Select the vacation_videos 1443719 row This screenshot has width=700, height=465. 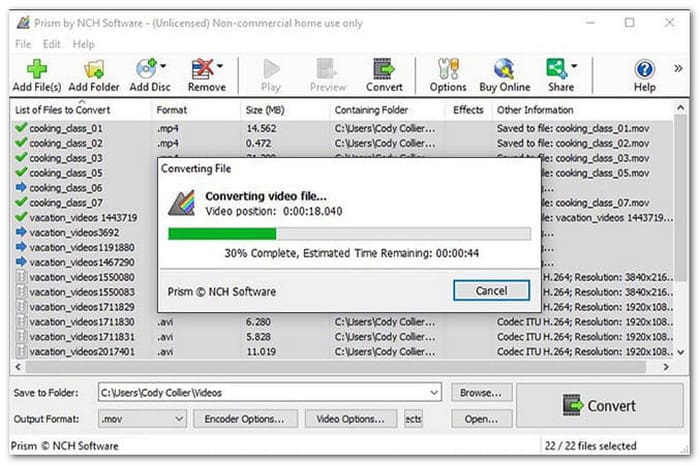coord(83,218)
